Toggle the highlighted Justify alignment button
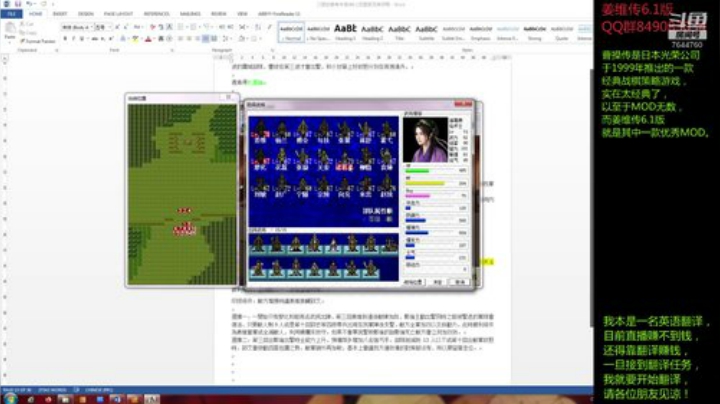The width and height of the screenshot is (720, 404). [x=206, y=39]
